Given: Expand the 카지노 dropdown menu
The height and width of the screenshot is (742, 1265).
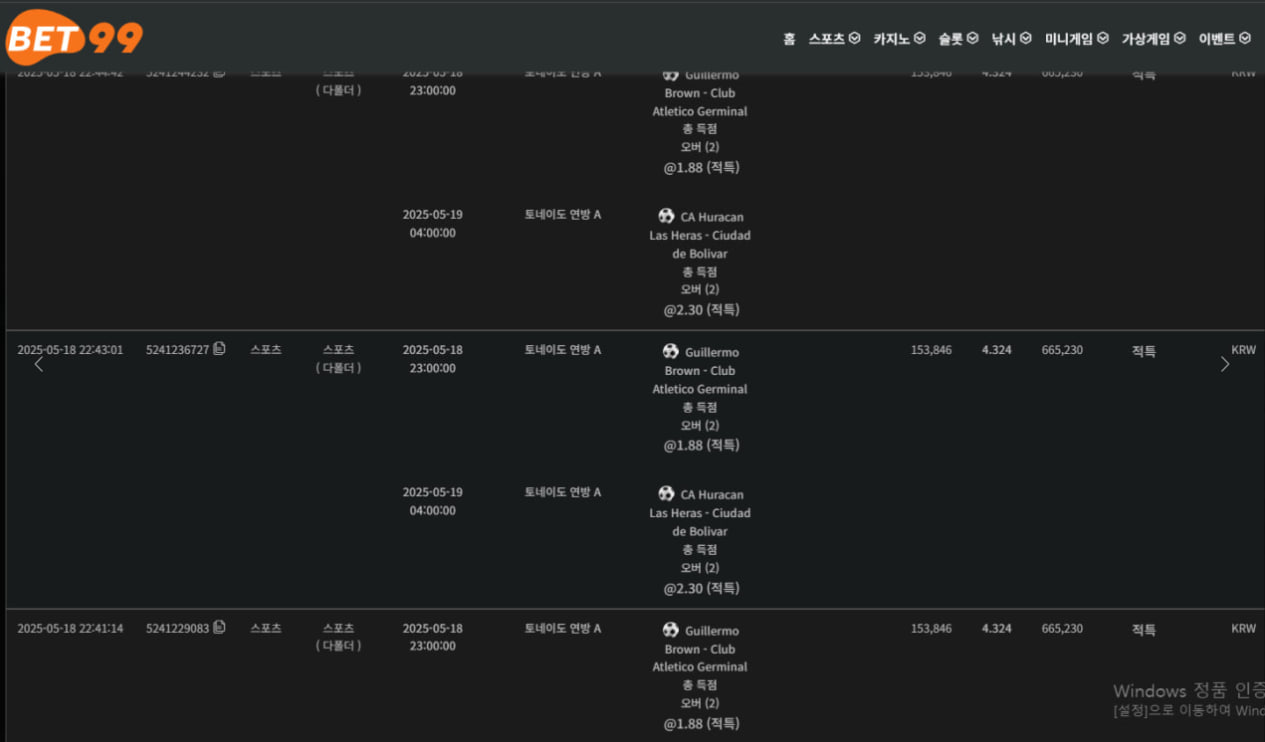Looking at the screenshot, I should pos(899,39).
